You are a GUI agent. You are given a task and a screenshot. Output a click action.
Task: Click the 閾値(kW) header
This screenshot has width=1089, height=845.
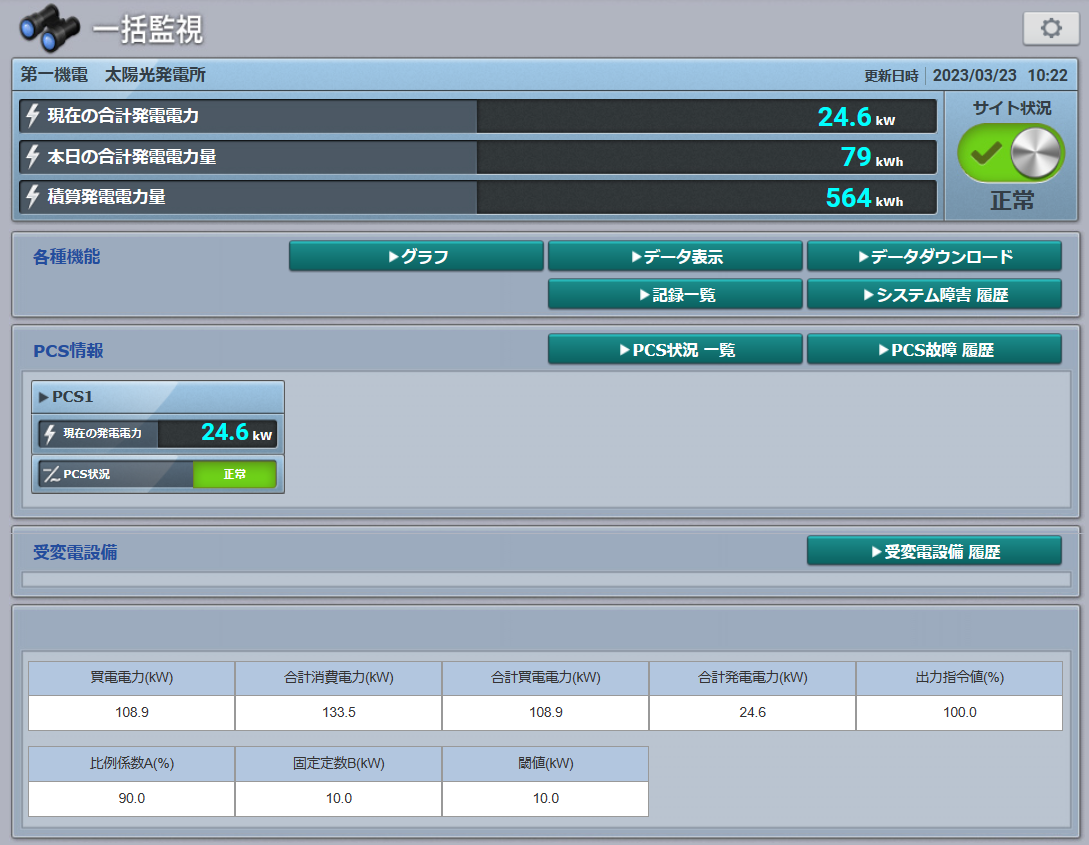click(x=545, y=764)
